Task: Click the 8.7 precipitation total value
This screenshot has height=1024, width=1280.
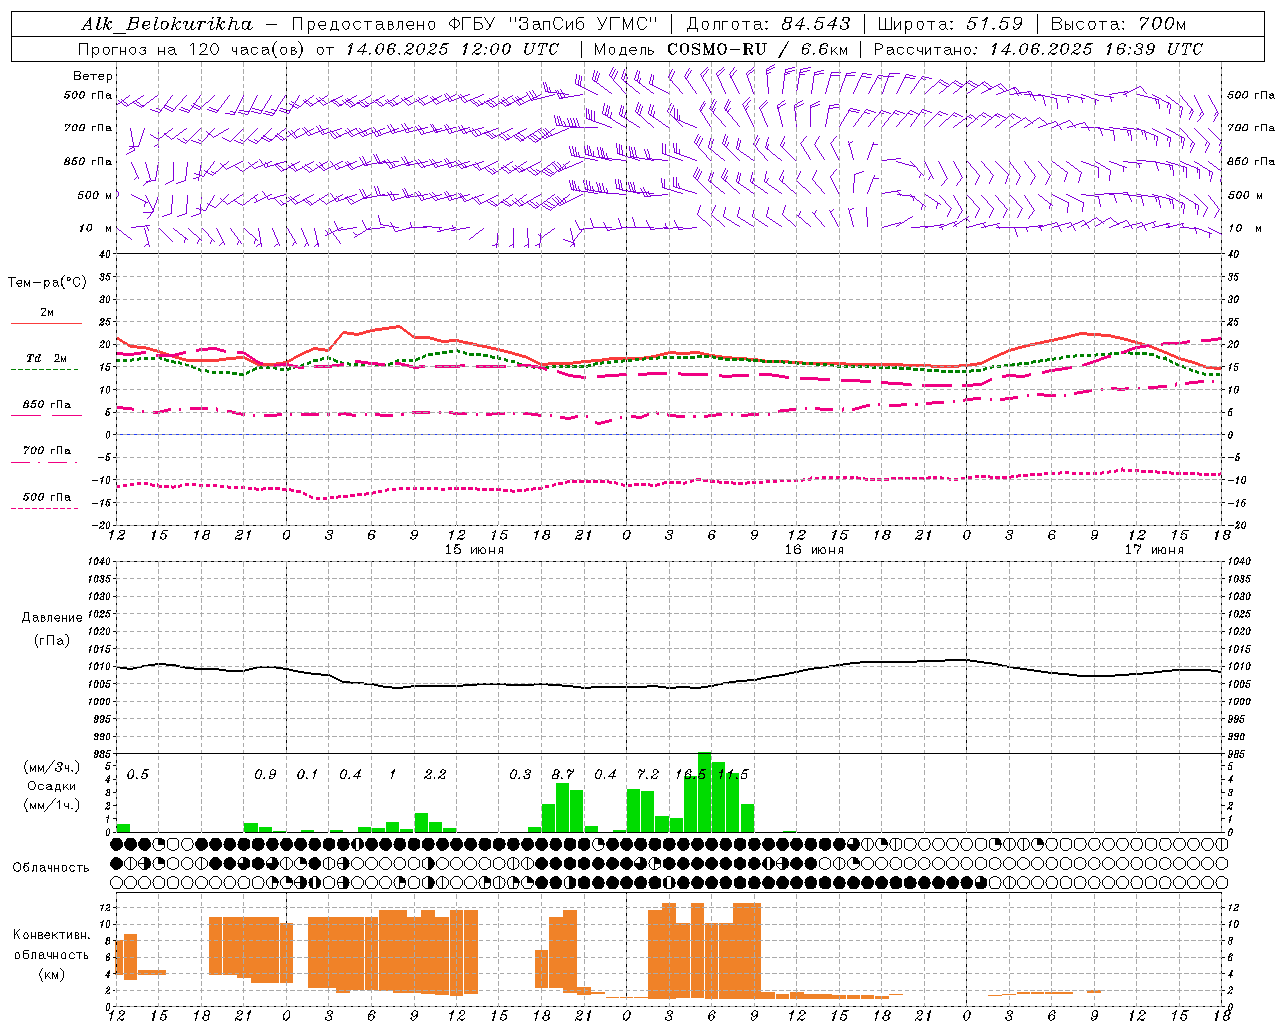Action: coord(563,775)
